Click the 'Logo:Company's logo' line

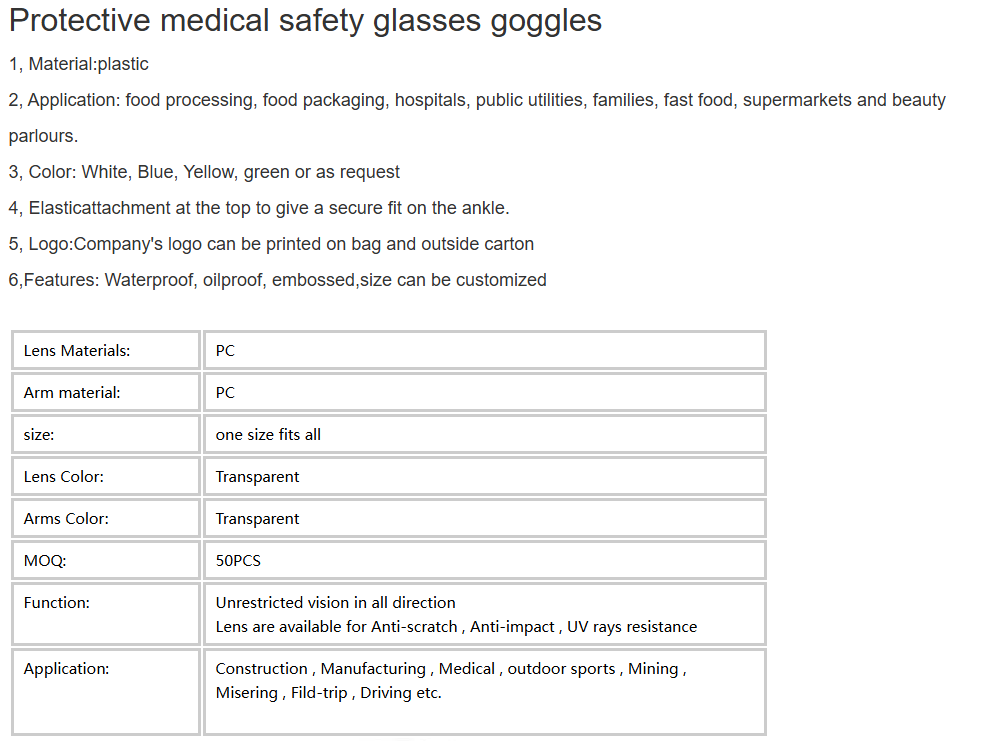click(x=271, y=244)
